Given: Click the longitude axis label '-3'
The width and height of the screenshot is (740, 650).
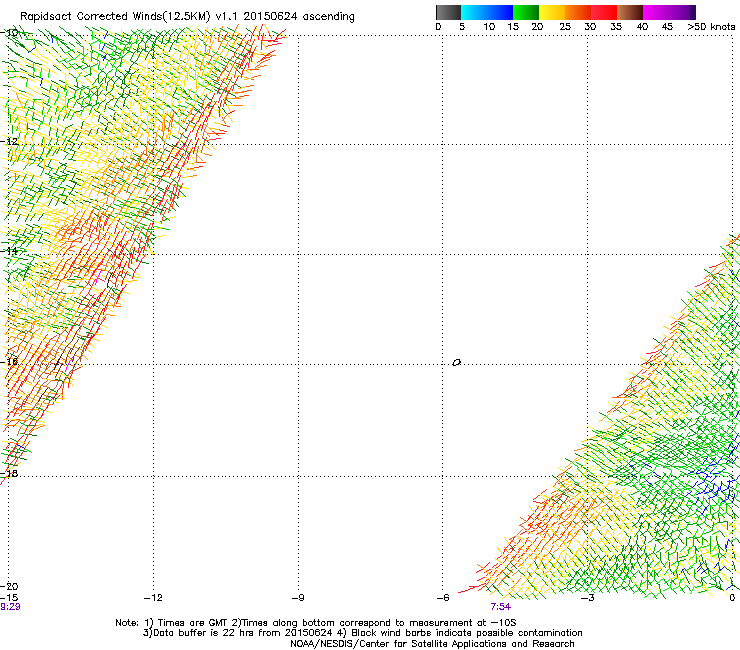Looking at the screenshot, I should (x=588, y=598).
